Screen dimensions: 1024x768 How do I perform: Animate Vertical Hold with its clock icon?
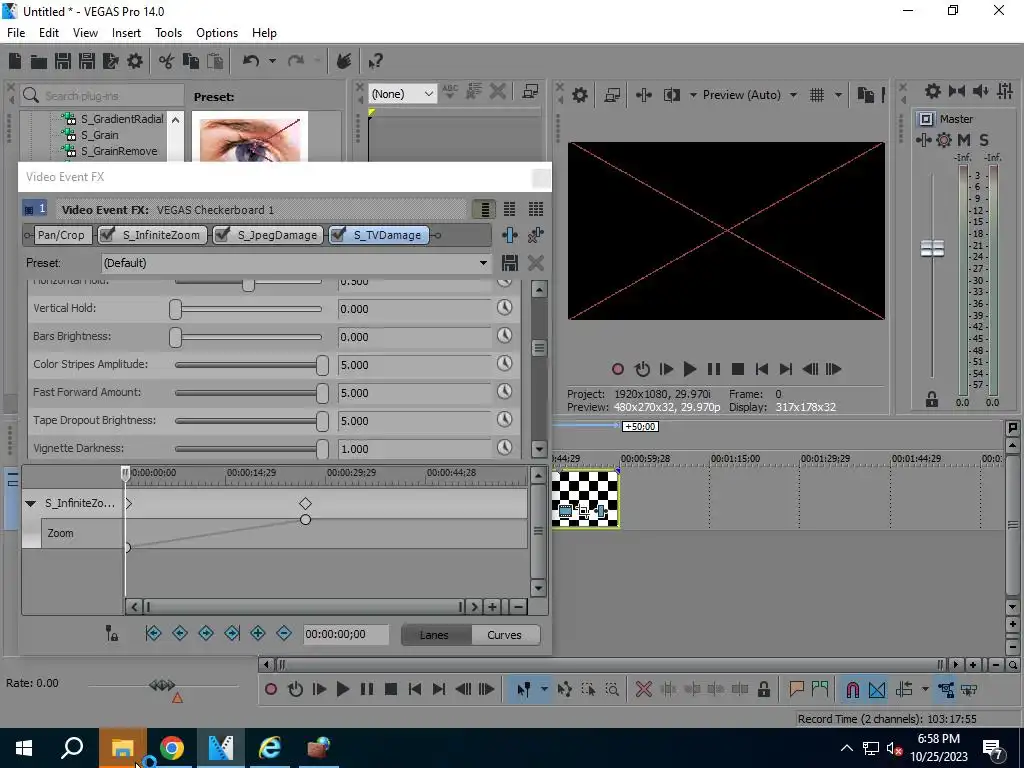[504, 308]
